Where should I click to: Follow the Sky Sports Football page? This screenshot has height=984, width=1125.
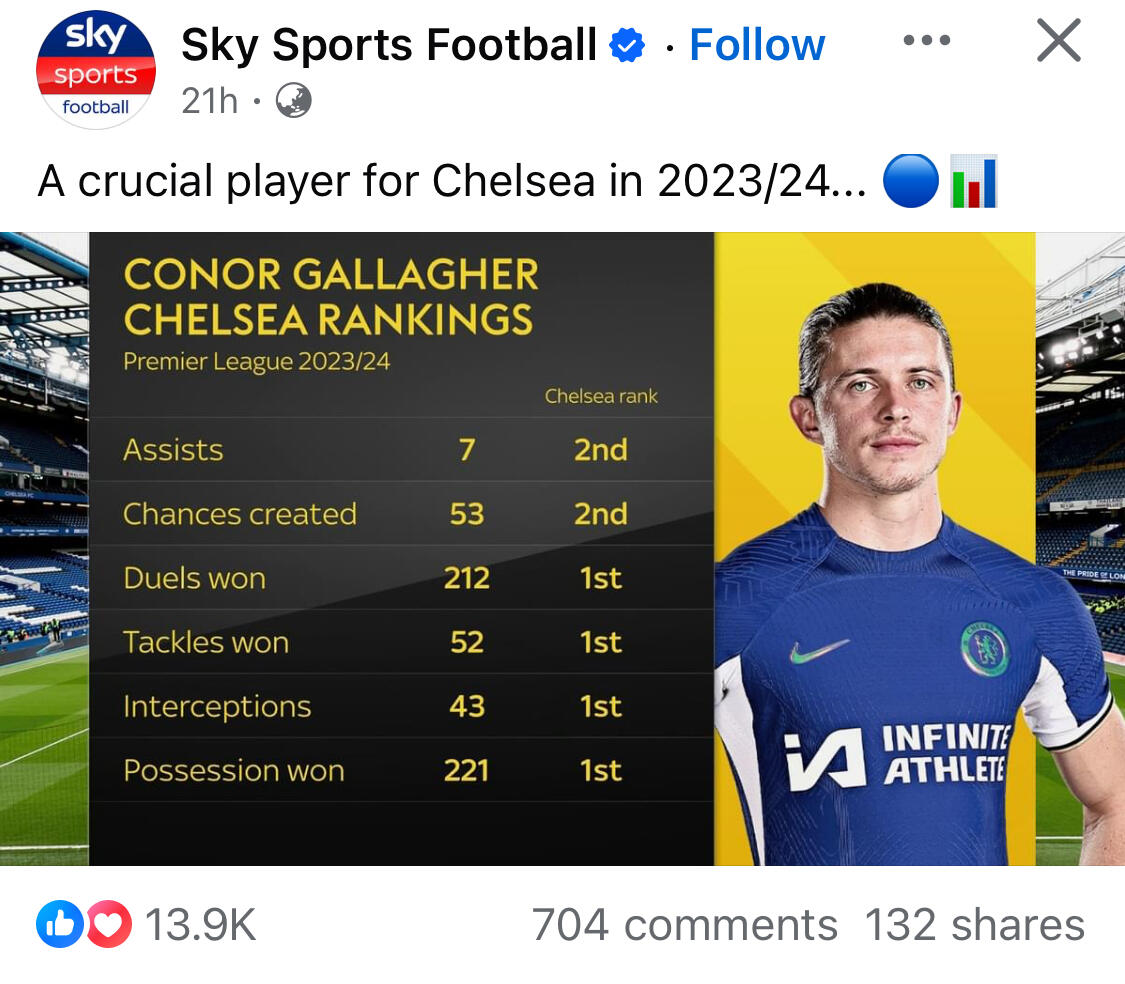(757, 45)
